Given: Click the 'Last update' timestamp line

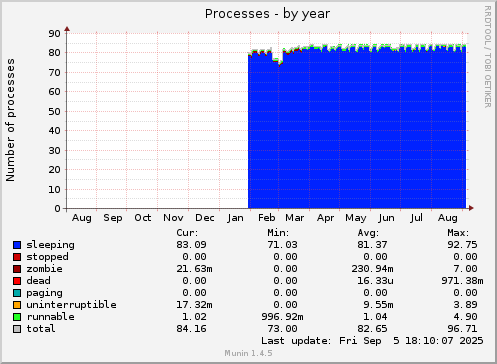Looking at the screenshot, I should click(372, 341).
